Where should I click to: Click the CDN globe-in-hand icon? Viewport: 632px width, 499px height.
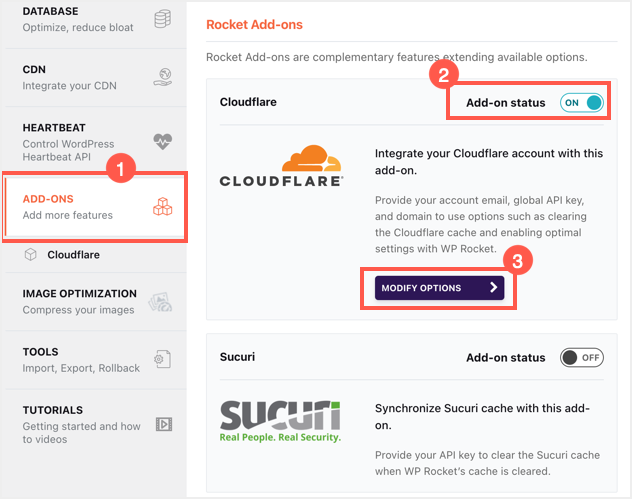[x=163, y=77]
